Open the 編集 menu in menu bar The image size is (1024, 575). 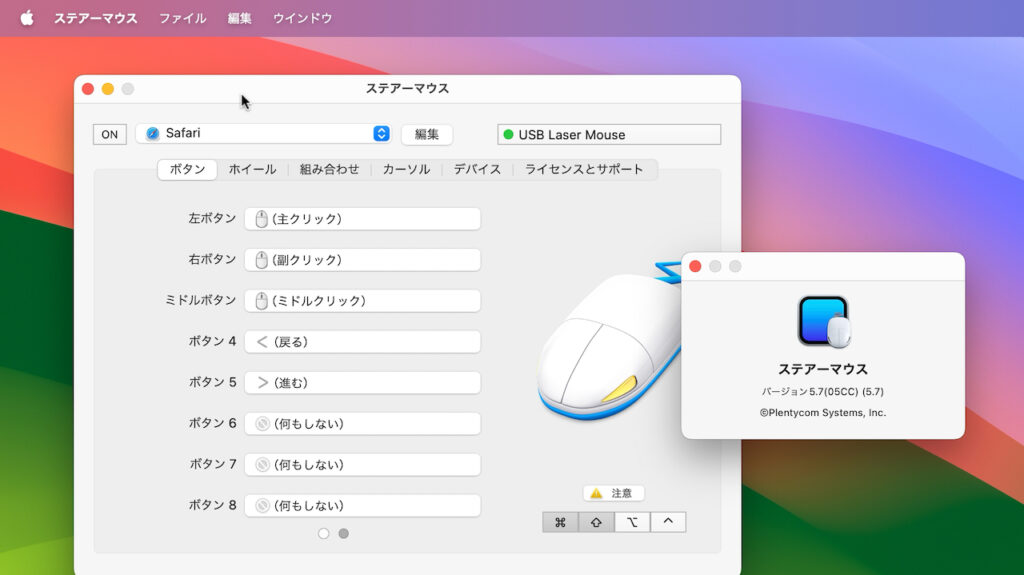(239, 18)
